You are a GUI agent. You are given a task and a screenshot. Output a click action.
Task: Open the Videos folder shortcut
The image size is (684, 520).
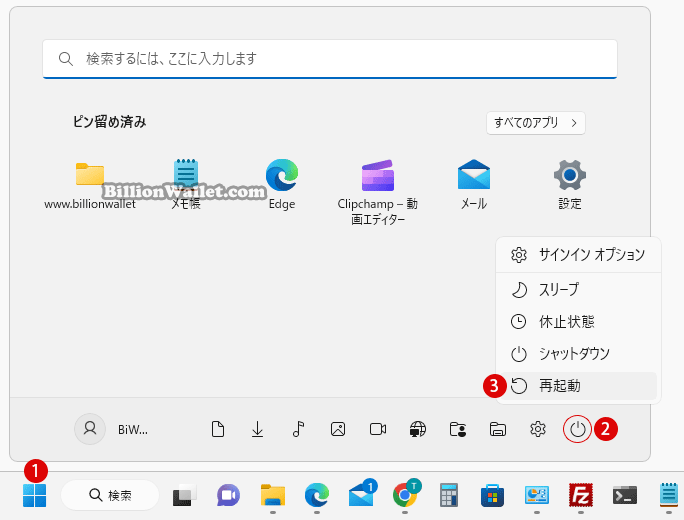click(378, 429)
